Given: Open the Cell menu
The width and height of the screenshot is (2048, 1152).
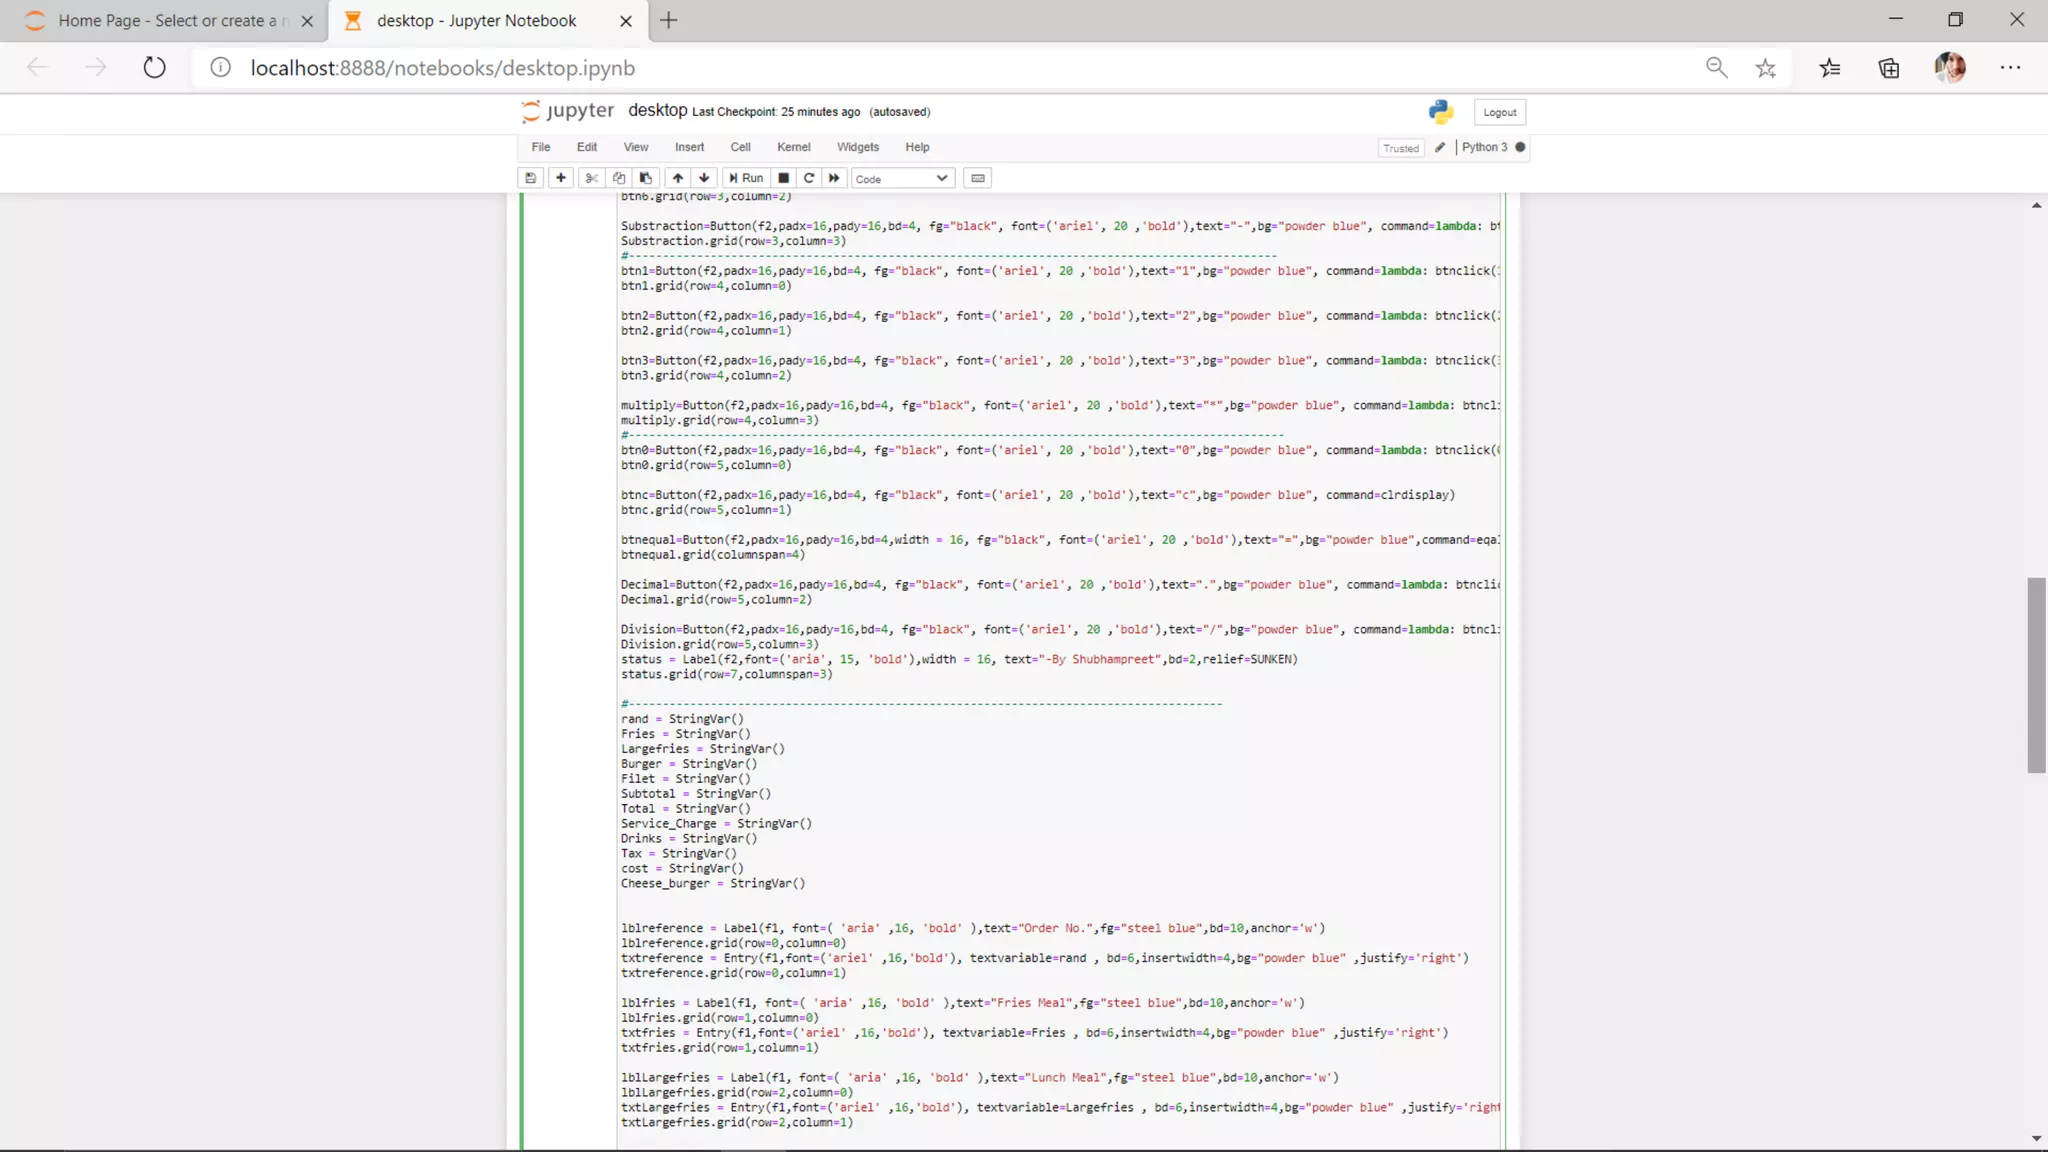Looking at the screenshot, I should [740, 147].
